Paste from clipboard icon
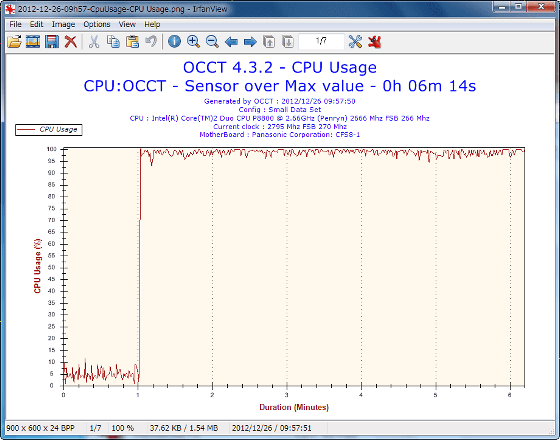This screenshot has width=560, height=440. pyautogui.click(x=132, y=42)
